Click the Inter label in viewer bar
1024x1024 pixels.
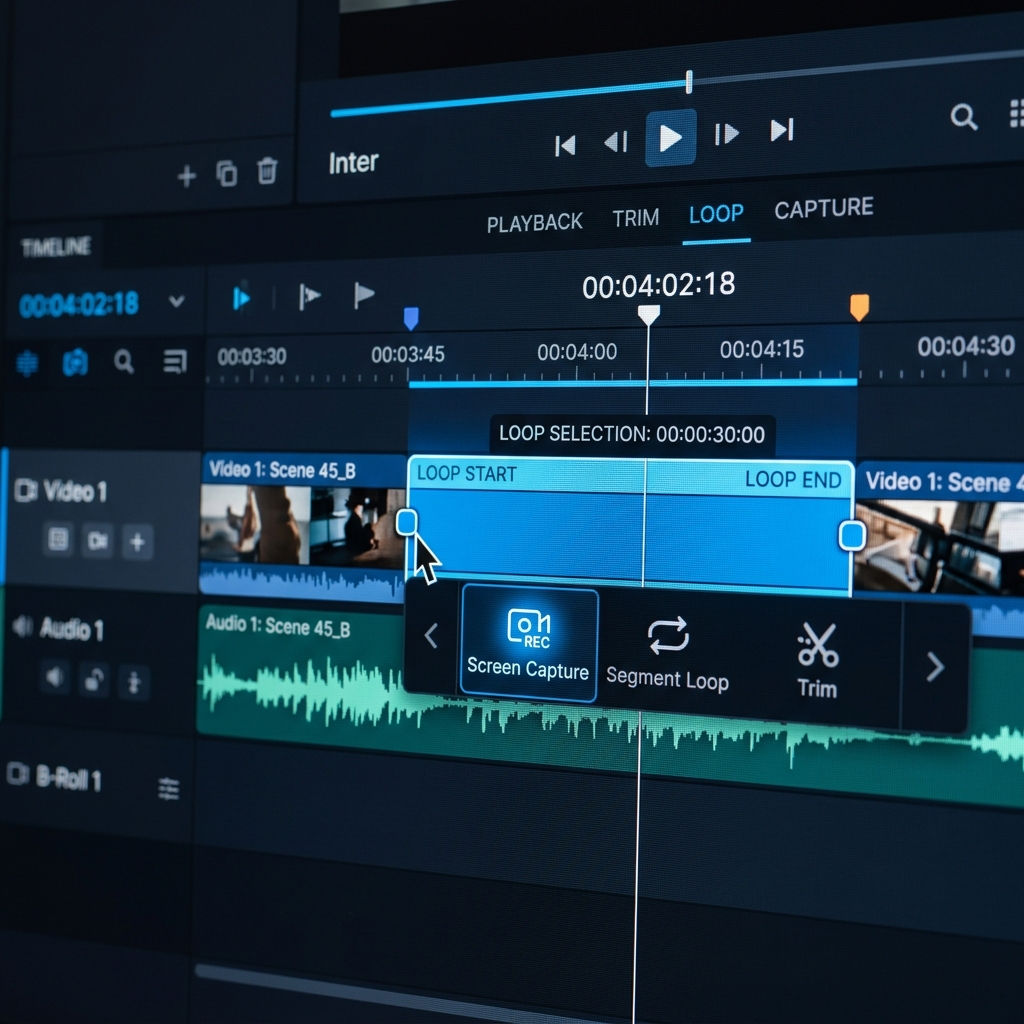point(353,162)
